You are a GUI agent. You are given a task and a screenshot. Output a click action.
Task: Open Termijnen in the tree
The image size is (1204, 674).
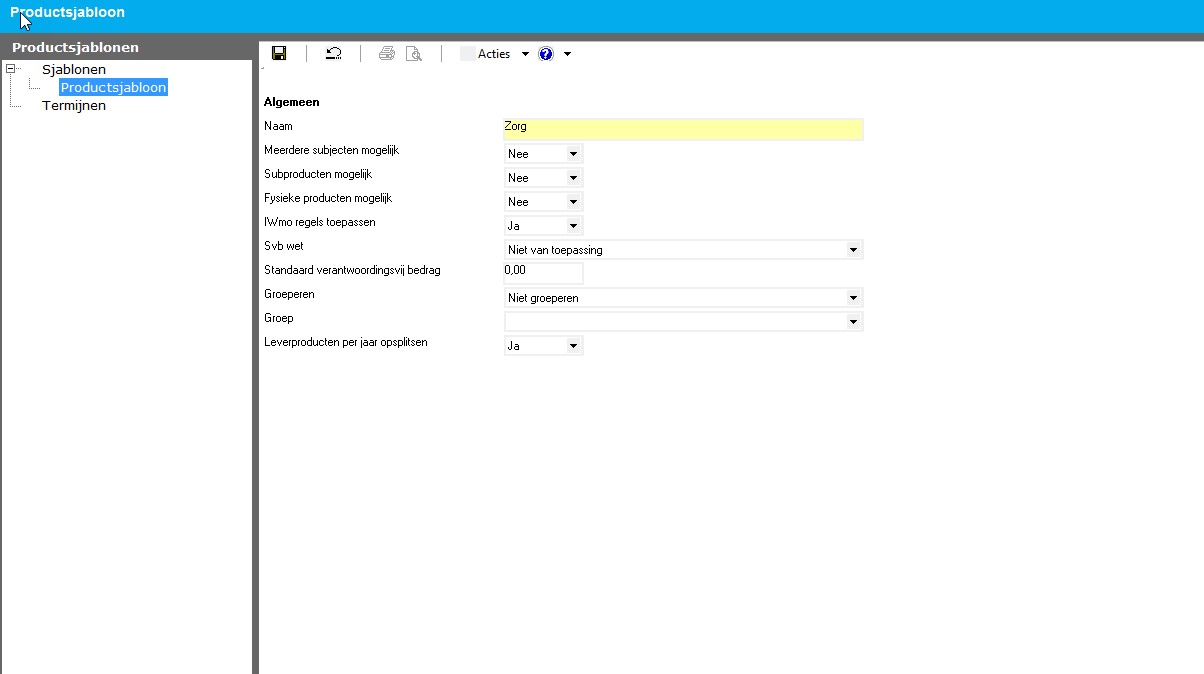coord(73,106)
